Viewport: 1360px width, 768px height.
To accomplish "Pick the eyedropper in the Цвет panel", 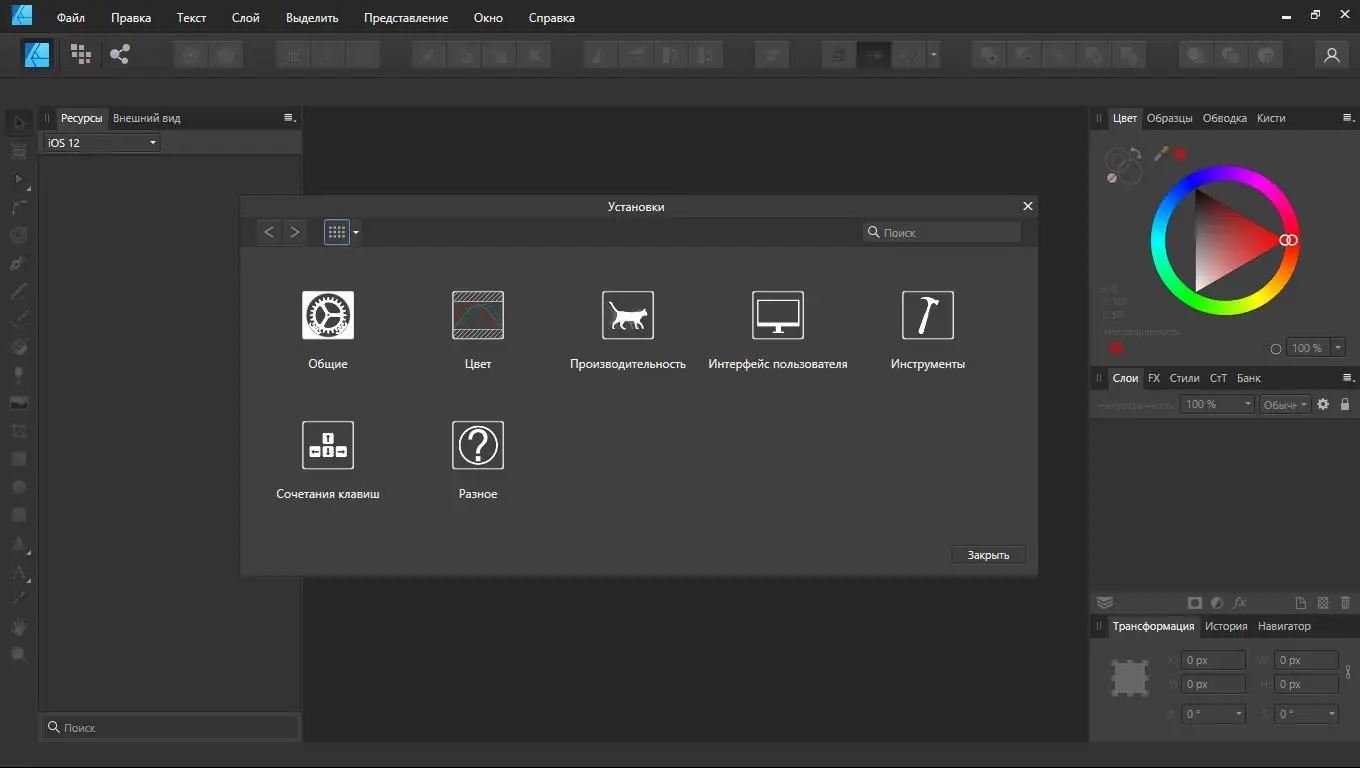I will 1161,153.
